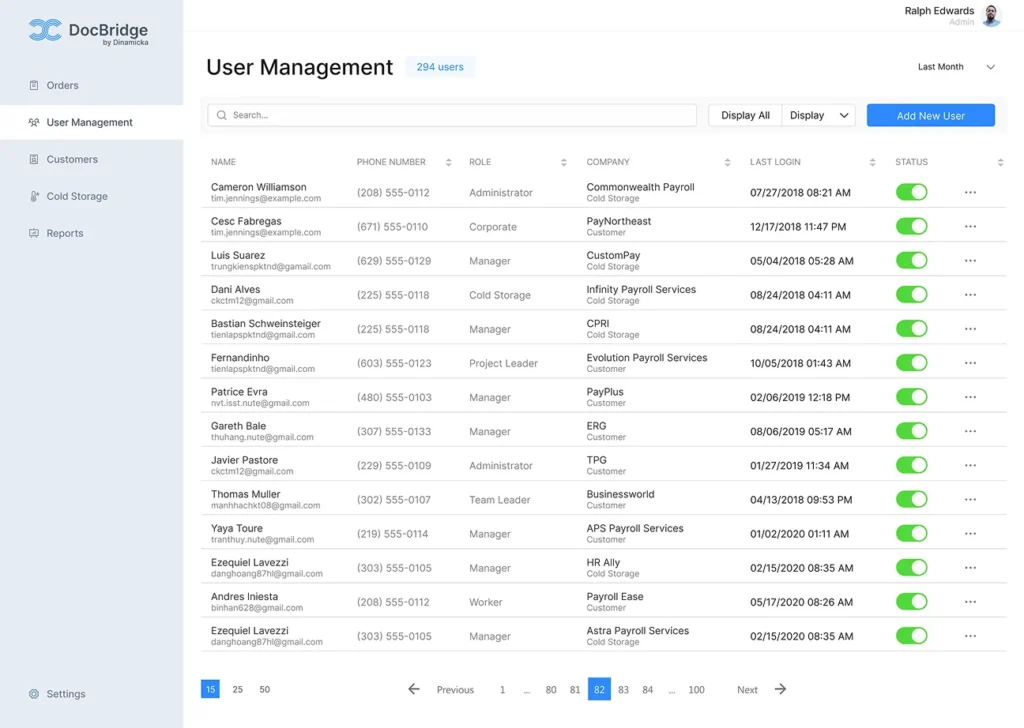Open more options for Gareth Bale
The image size is (1024, 728).
tap(970, 431)
